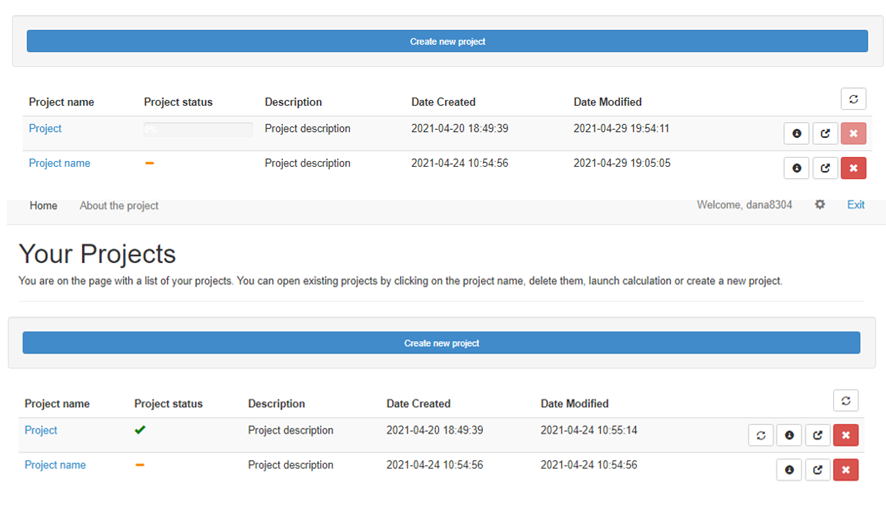Click the project status progress bar
886x518 pixels.
197,129
